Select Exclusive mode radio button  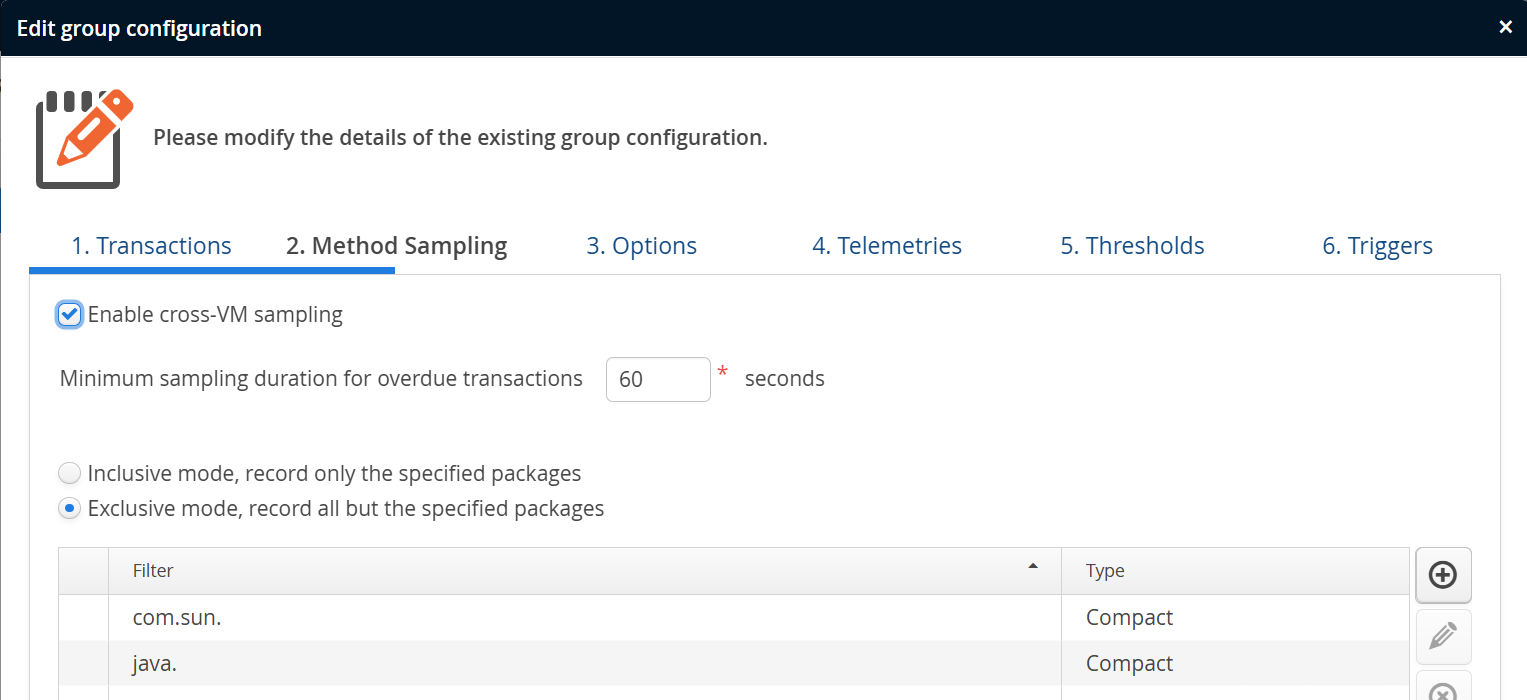(x=70, y=509)
